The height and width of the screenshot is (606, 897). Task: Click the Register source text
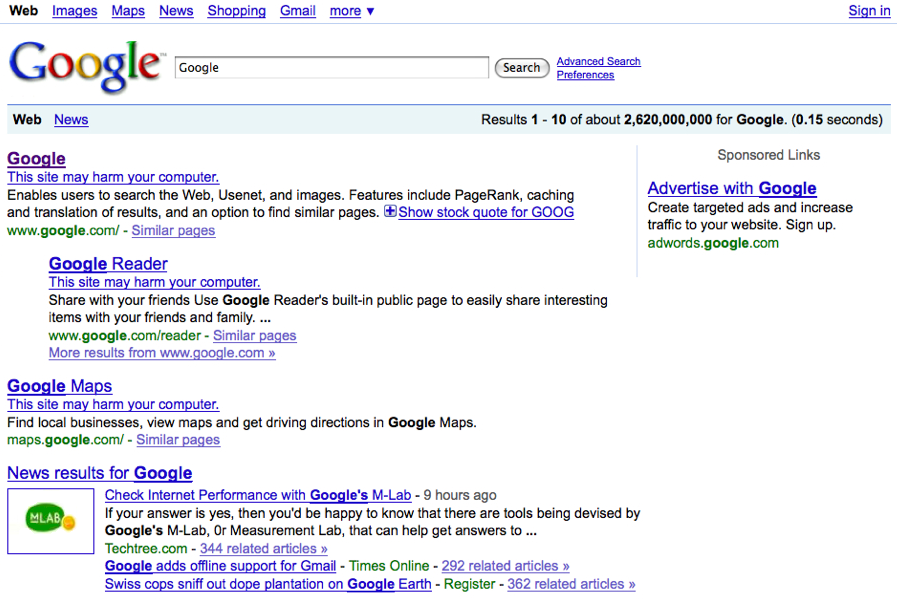470,584
